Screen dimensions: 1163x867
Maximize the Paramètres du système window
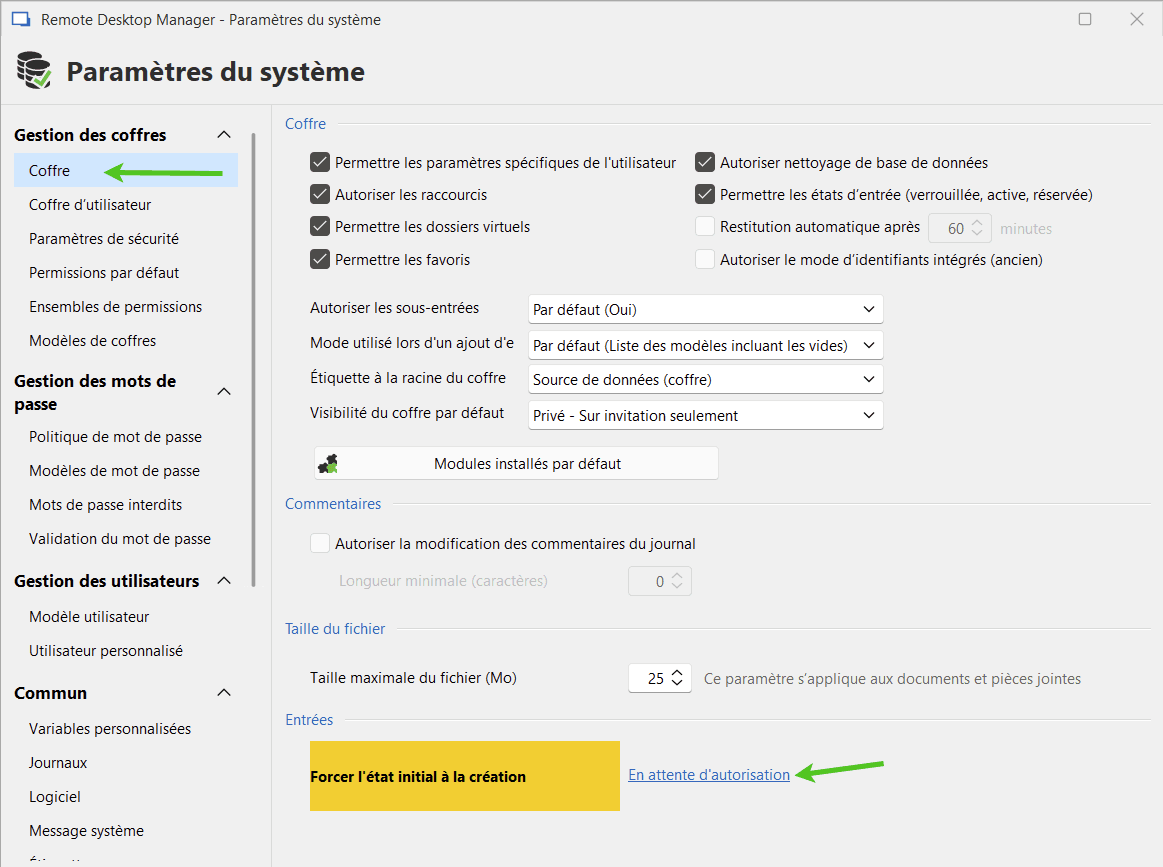click(1085, 20)
